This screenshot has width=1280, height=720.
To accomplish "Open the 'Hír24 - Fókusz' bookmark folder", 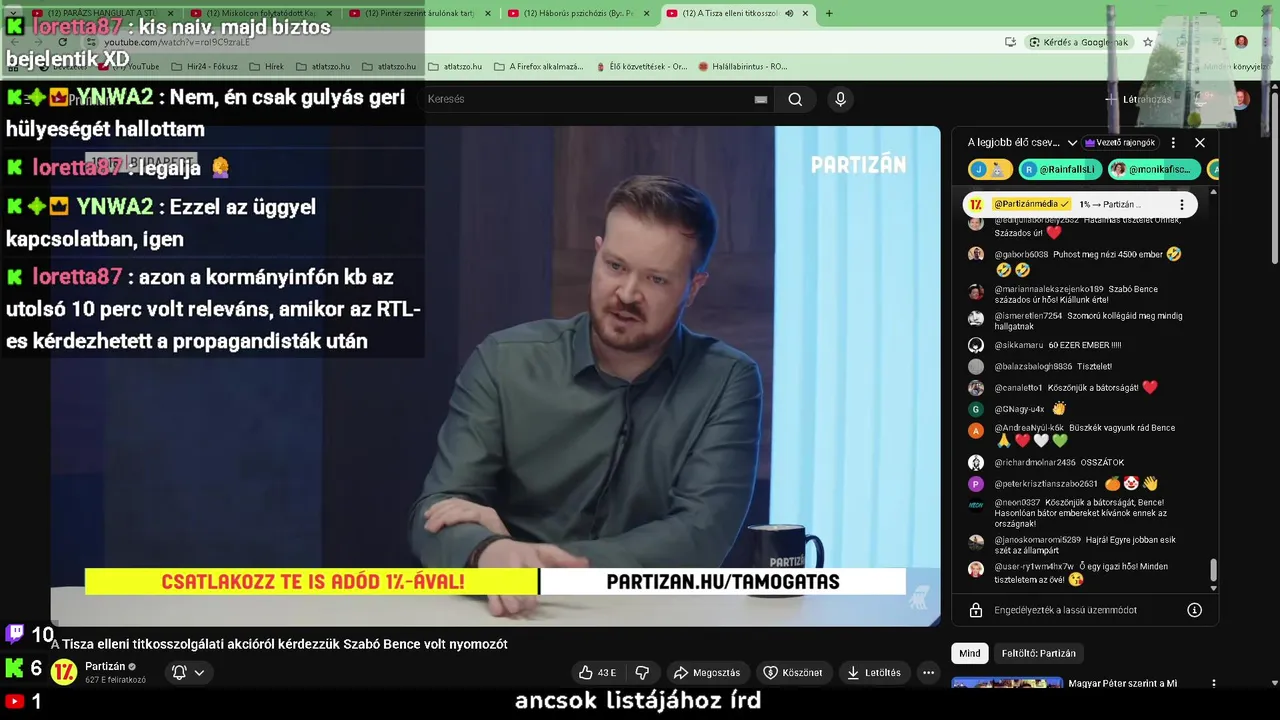I will tap(203, 66).
